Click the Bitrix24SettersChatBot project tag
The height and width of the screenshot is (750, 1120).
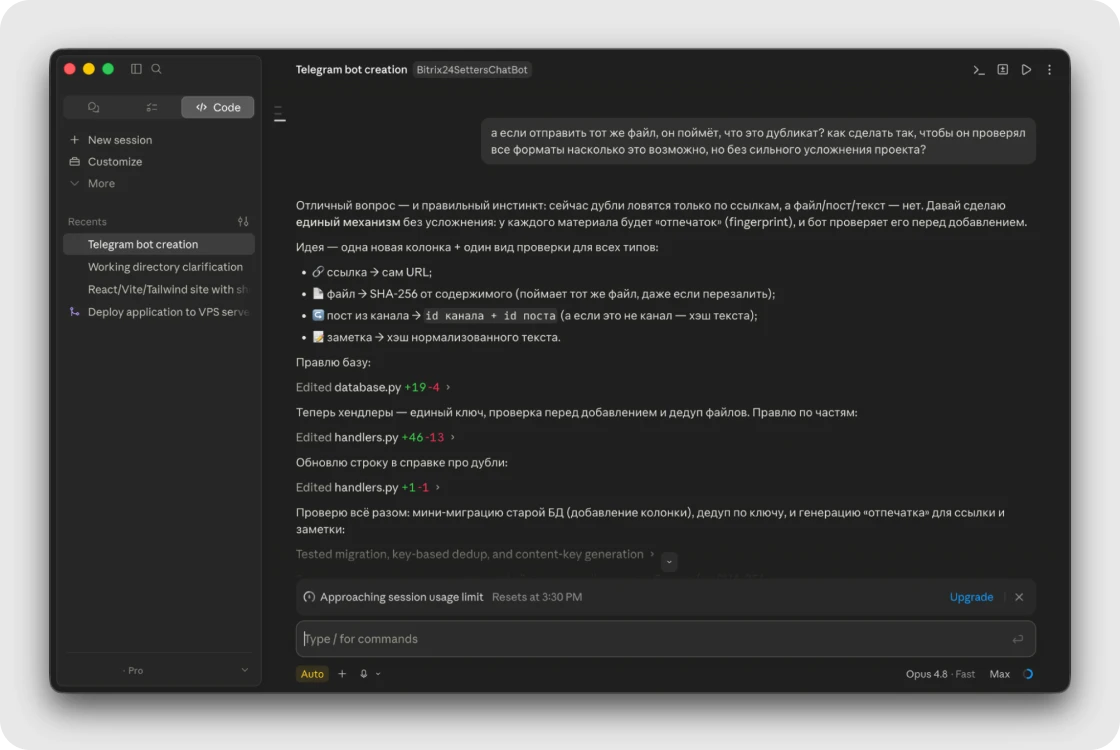(471, 69)
